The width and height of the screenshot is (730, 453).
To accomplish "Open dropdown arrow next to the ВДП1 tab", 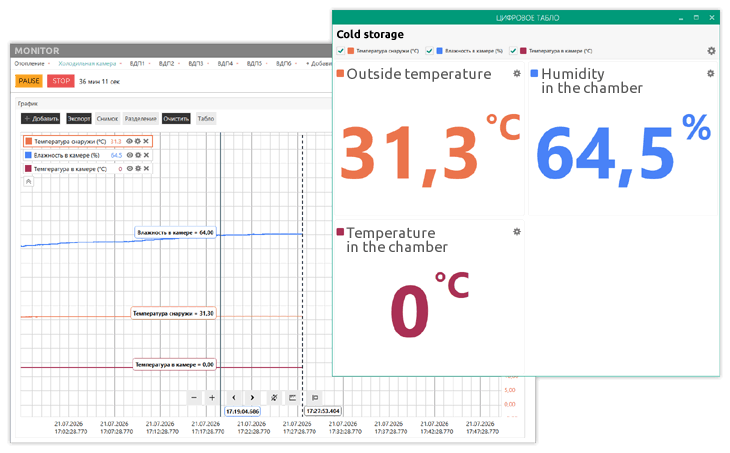I will [x=149, y=64].
